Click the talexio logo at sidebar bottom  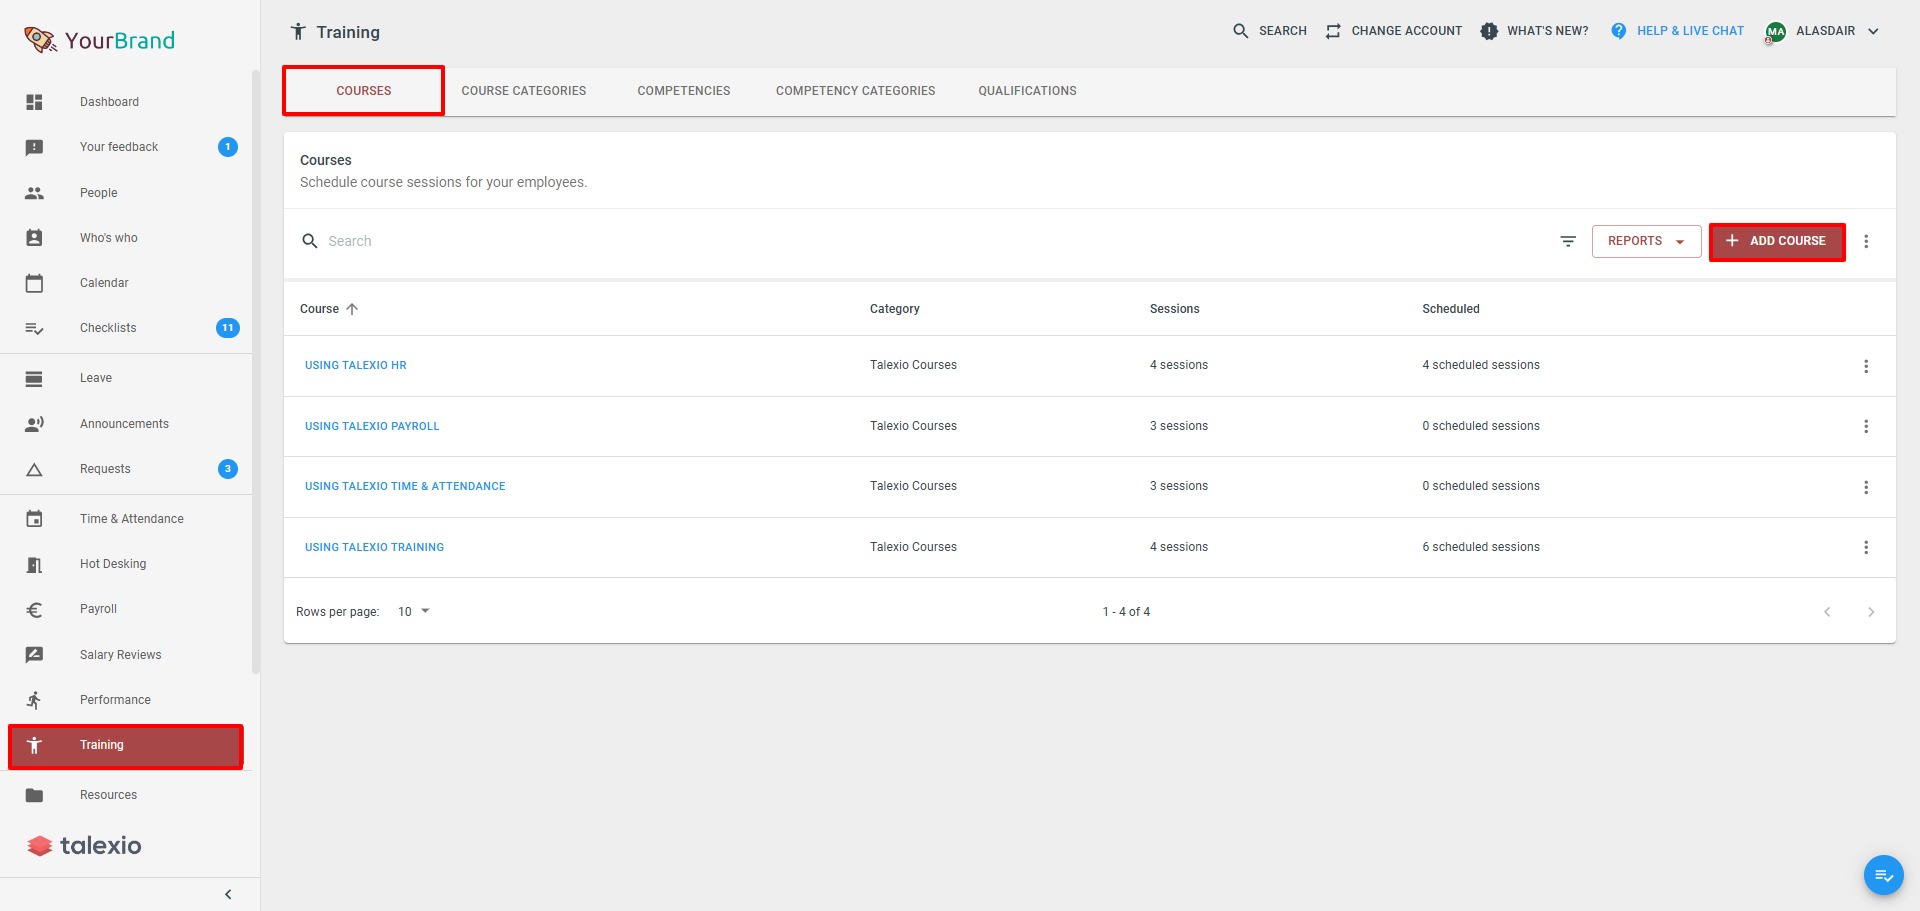(x=84, y=846)
